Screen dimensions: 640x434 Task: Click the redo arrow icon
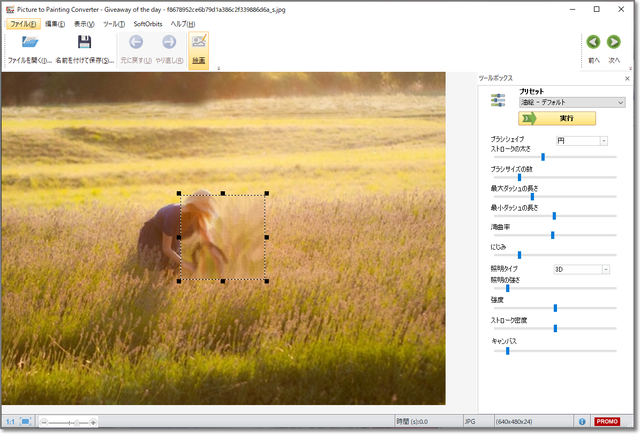(x=169, y=42)
